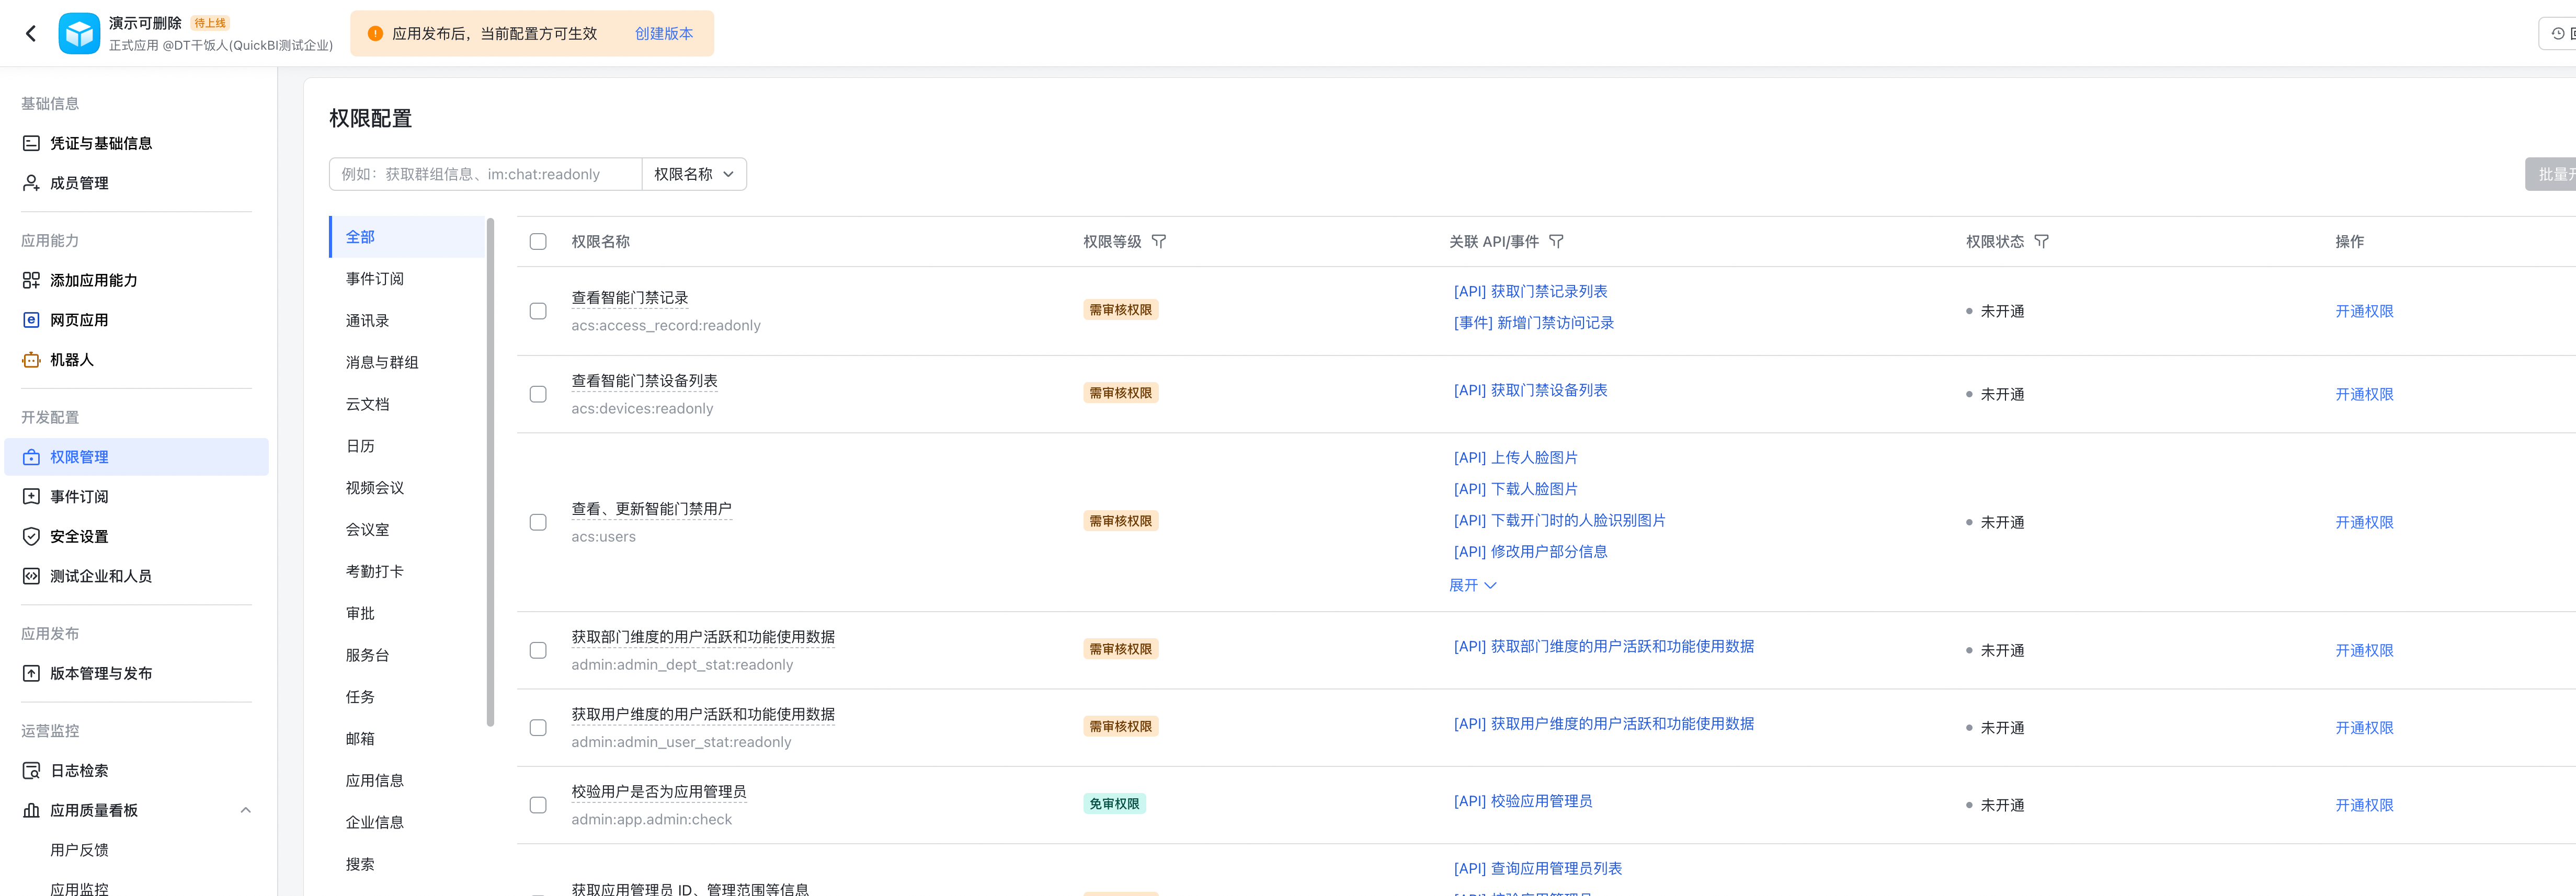The image size is (2576, 896).
Task: Click the 创建版本 link
Action: point(664,34)
